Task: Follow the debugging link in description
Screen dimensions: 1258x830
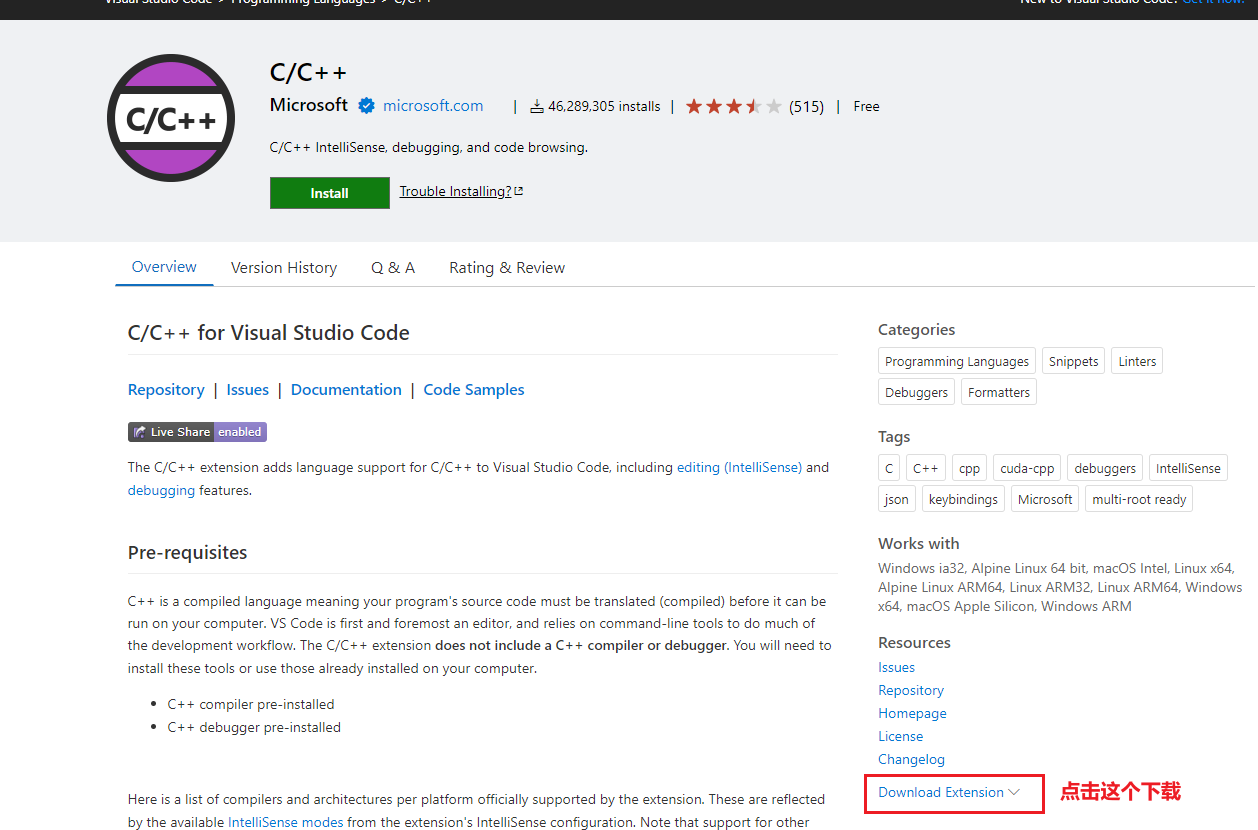Action: [161, 491]
